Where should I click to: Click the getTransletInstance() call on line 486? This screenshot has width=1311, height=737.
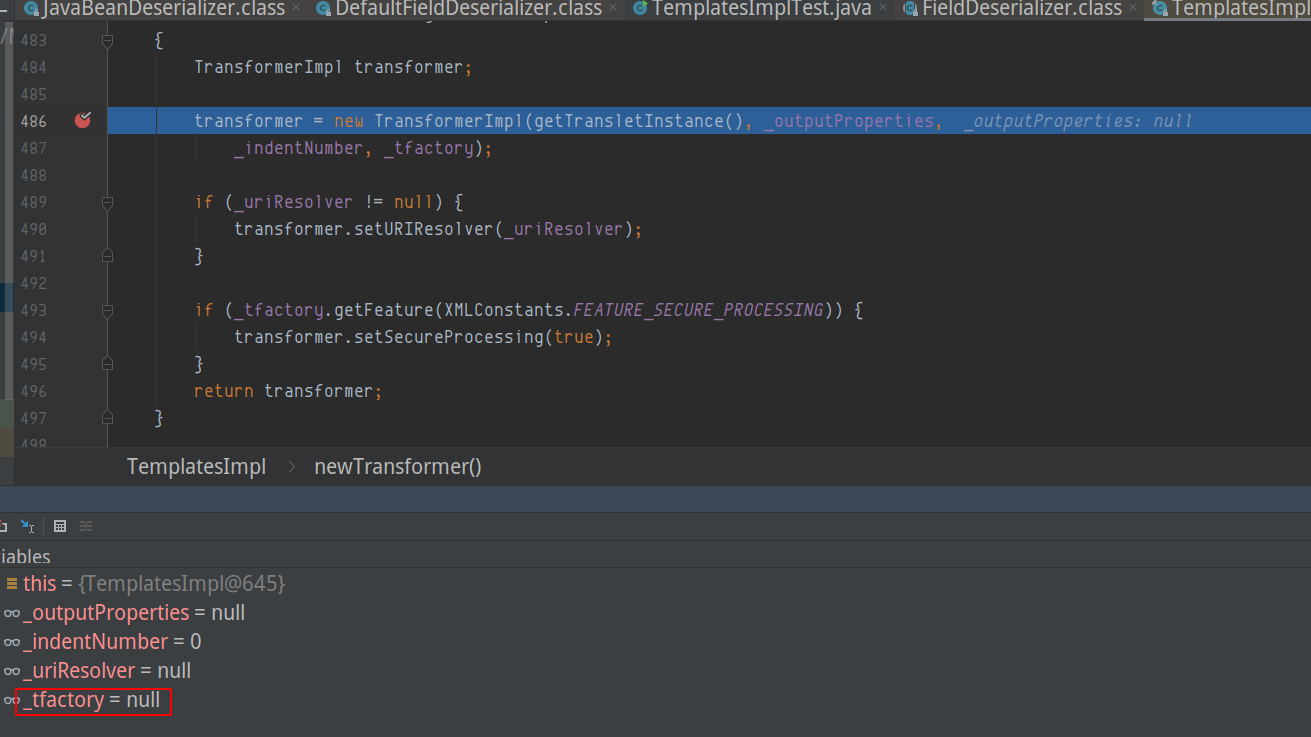tap(638, 121)
